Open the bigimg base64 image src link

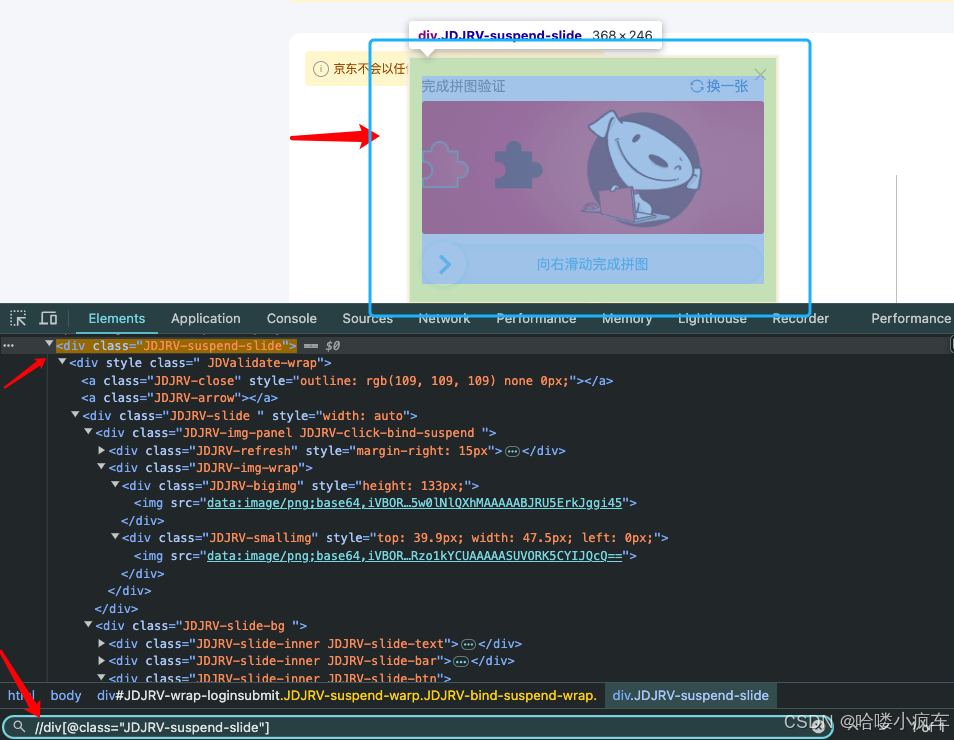click(x=414, y=503)
